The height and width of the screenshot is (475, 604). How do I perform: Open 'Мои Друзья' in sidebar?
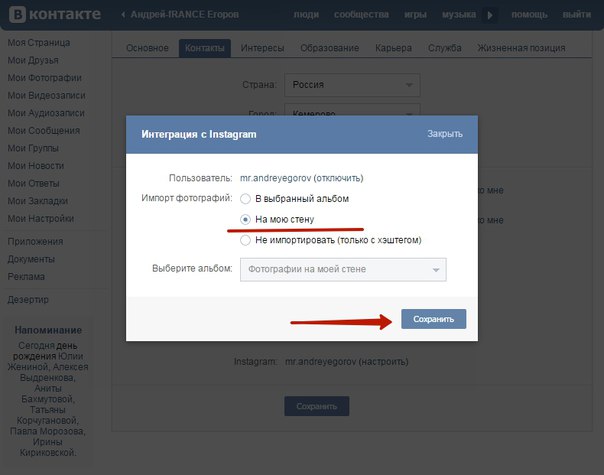[x=33, y=60]
